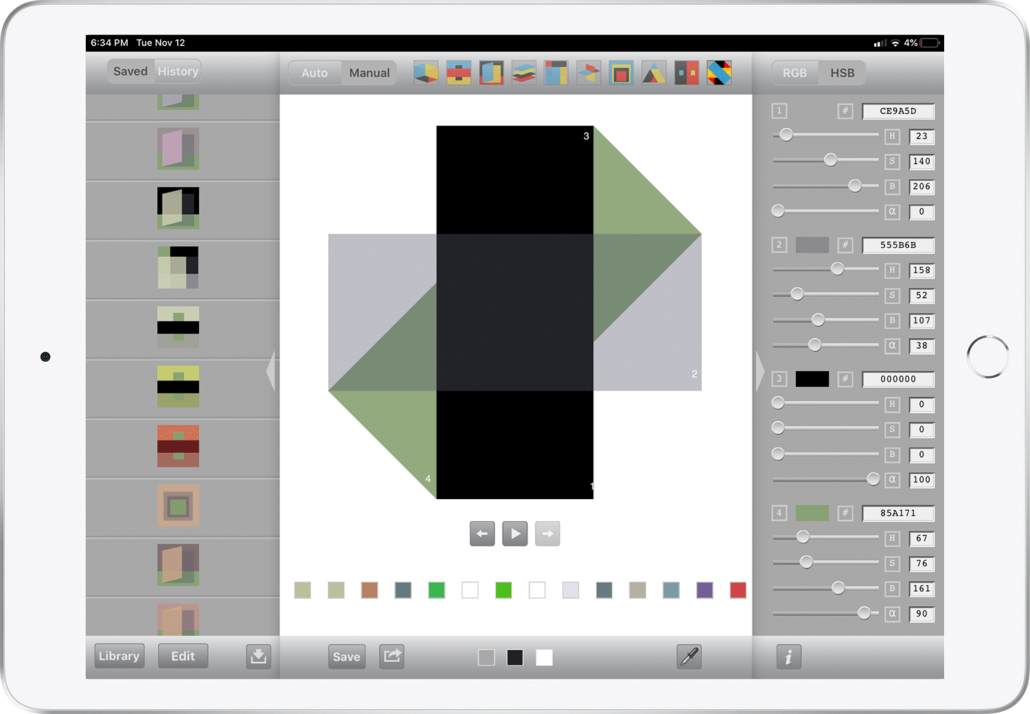The width and height of the screenshot is (1030, 714).
Task: Adjust the brightness slider for color 4
Action: click(825, 587)
